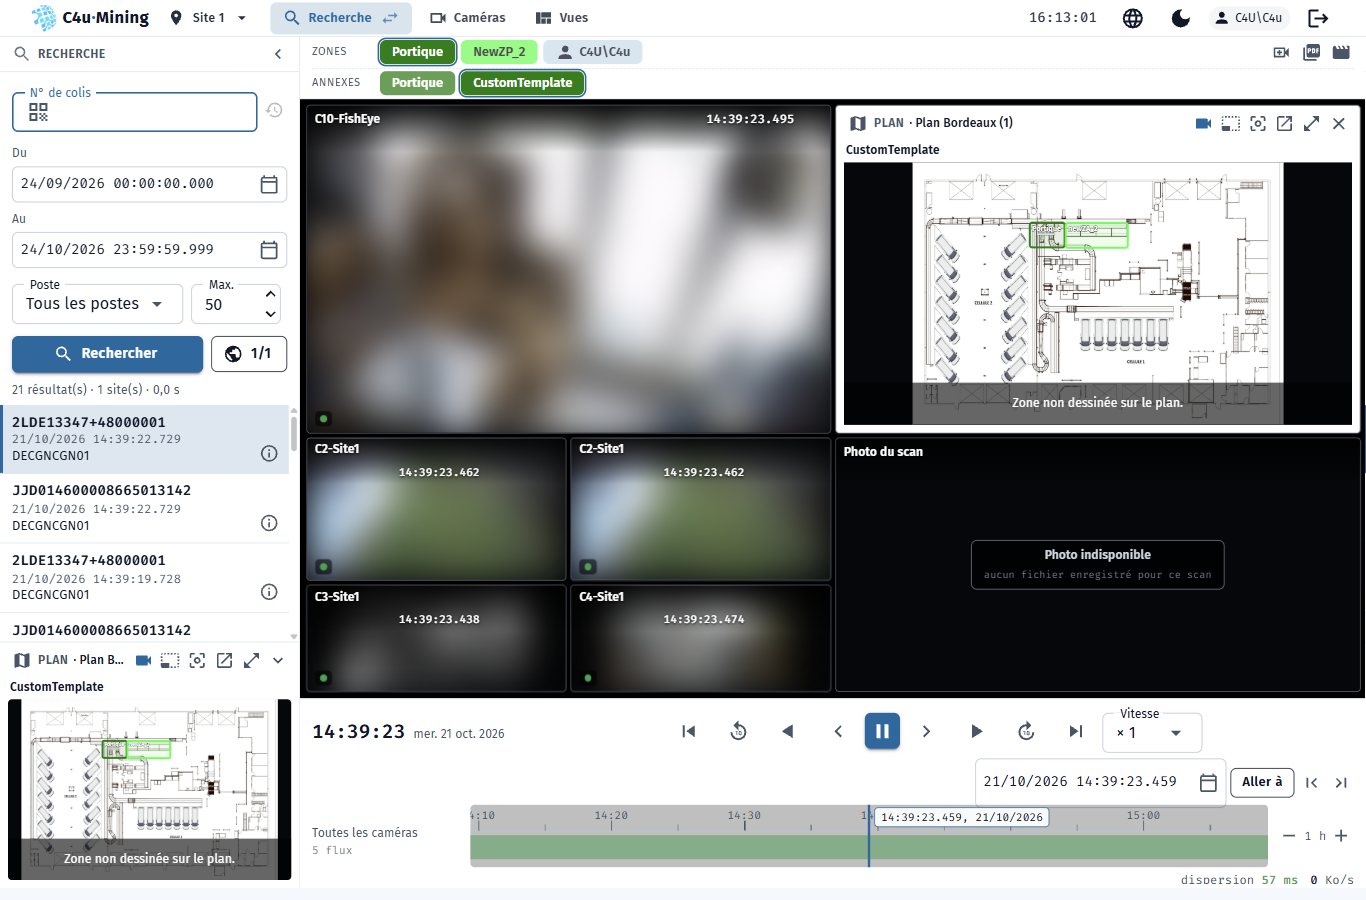This screenshot has width=1366, height=900.
Task: Export PDF report icon
Action: (1312, 52)
